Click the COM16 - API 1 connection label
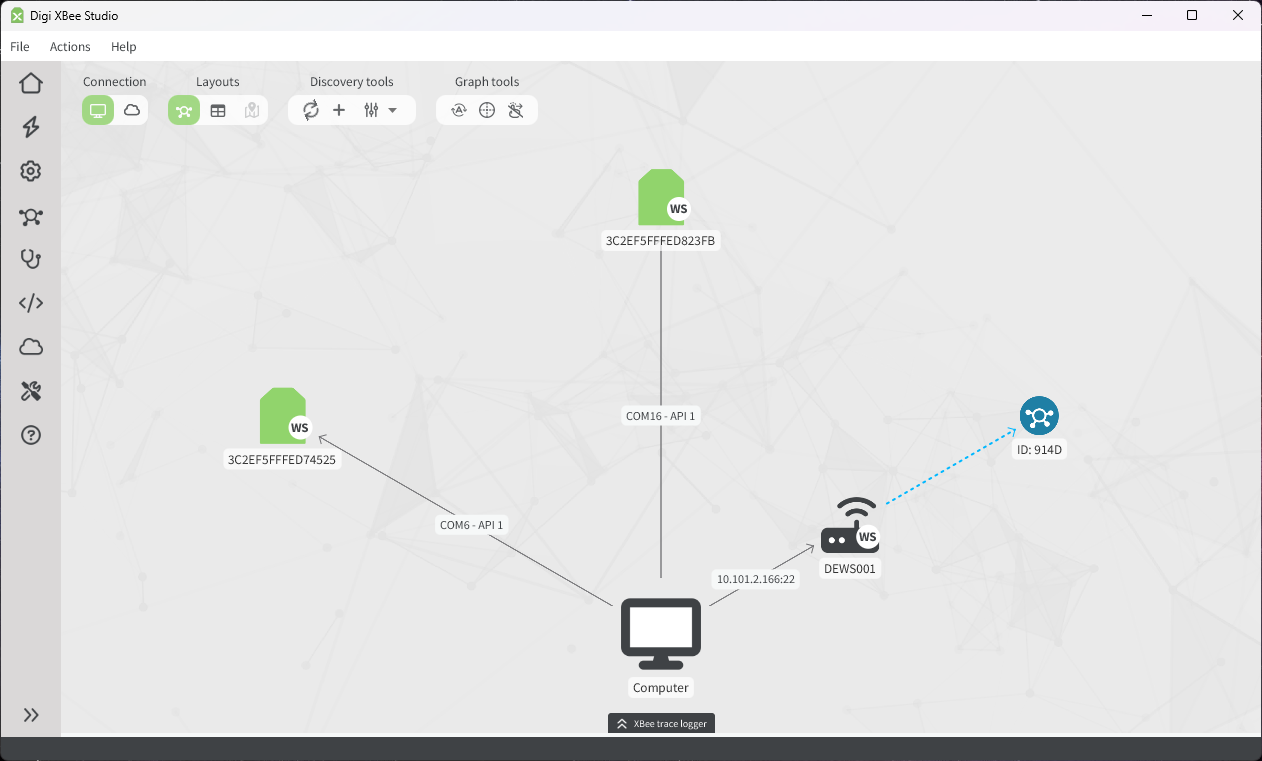1262x761 pixels. tap(660, 416)
